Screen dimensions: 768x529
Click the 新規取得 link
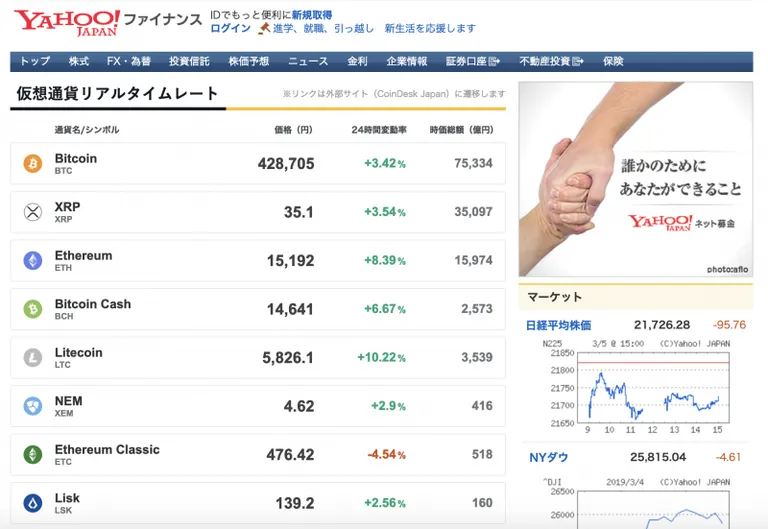312,15
